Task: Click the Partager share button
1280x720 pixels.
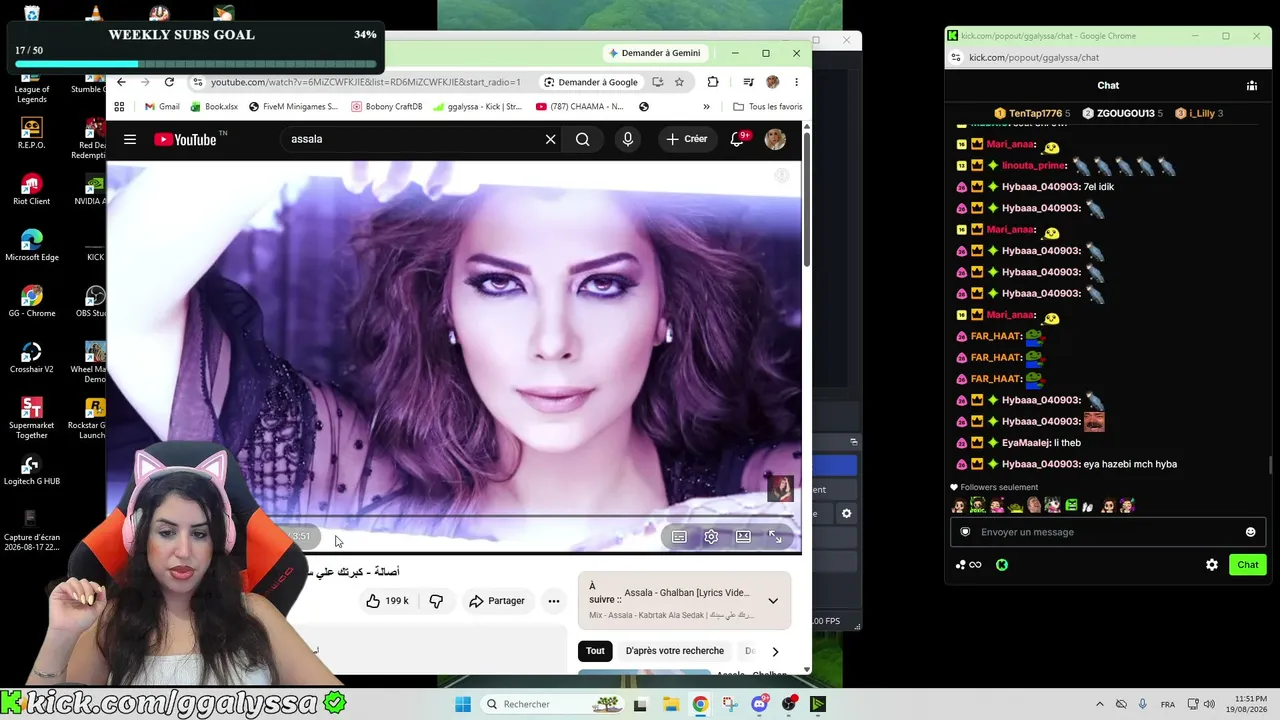Action: [497, 601]
